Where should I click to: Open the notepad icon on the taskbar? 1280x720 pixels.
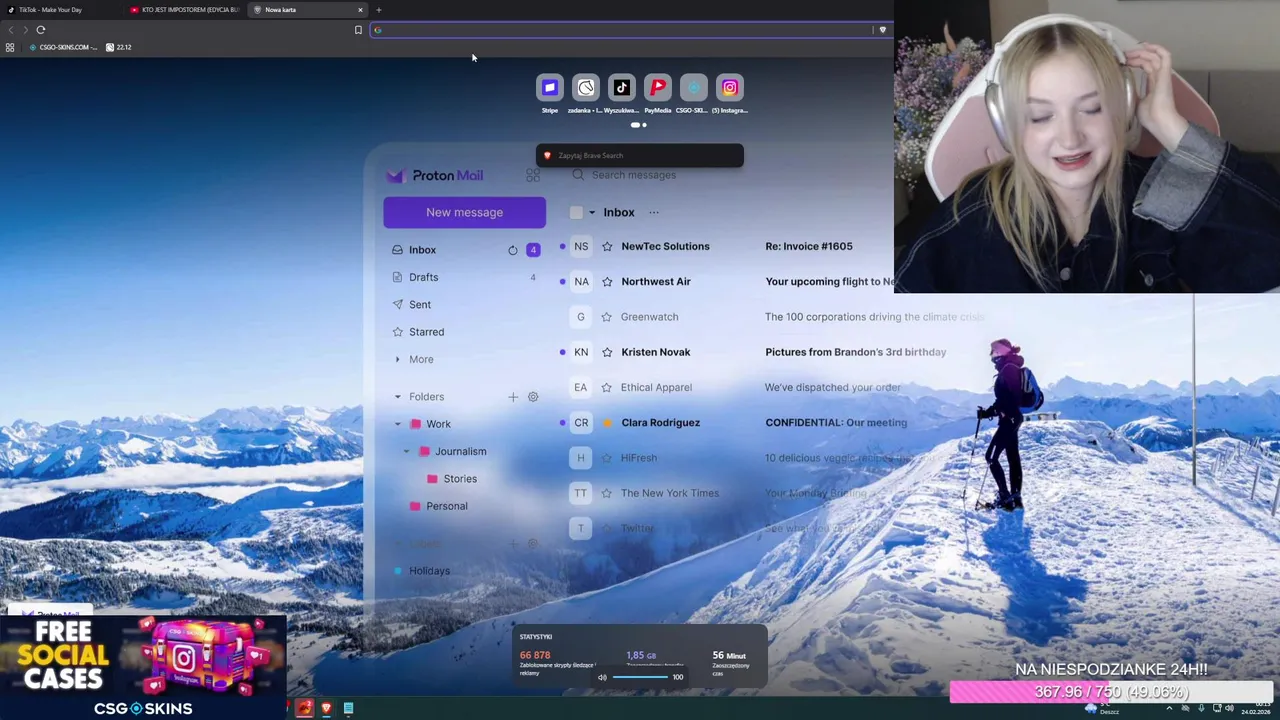(x=348, y=708)
